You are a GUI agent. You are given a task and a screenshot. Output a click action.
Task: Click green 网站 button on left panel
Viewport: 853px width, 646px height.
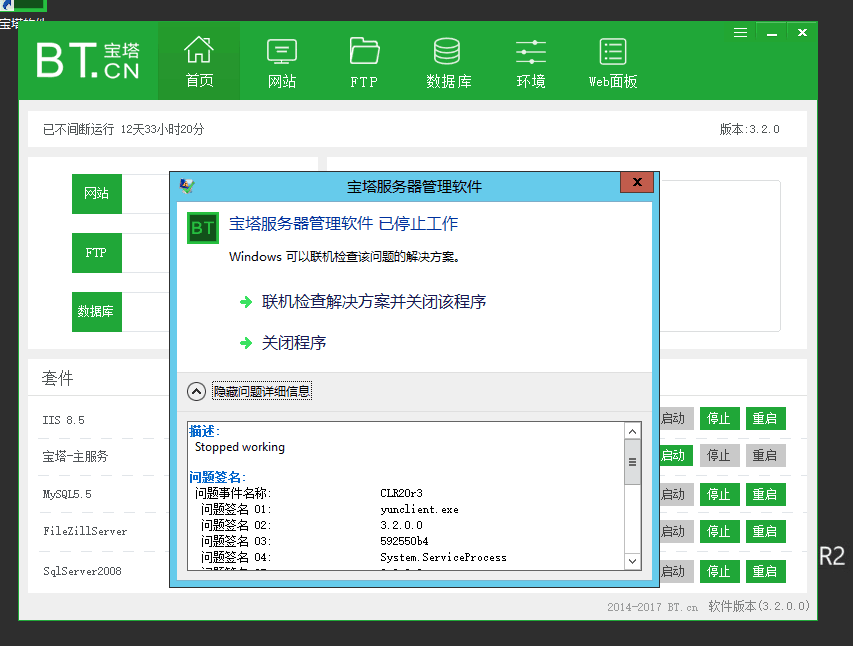[x=97, y=194]
